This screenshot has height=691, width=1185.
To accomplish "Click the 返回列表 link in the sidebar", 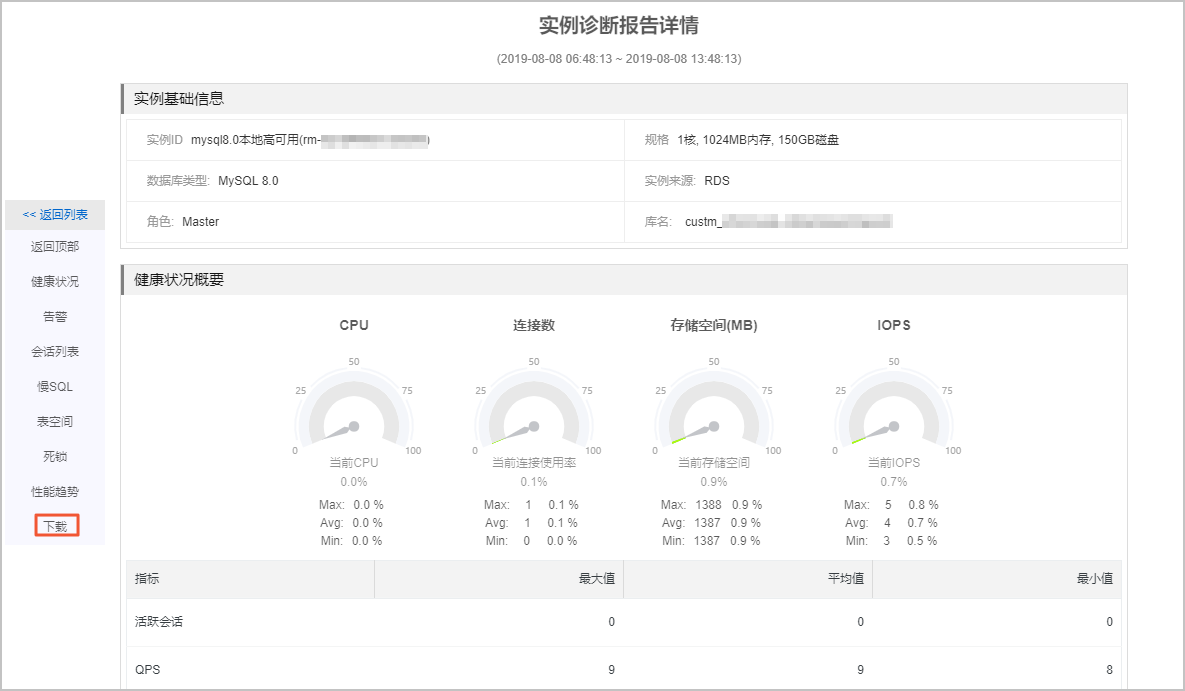I will pyautogui.click(x=55, y=215).
